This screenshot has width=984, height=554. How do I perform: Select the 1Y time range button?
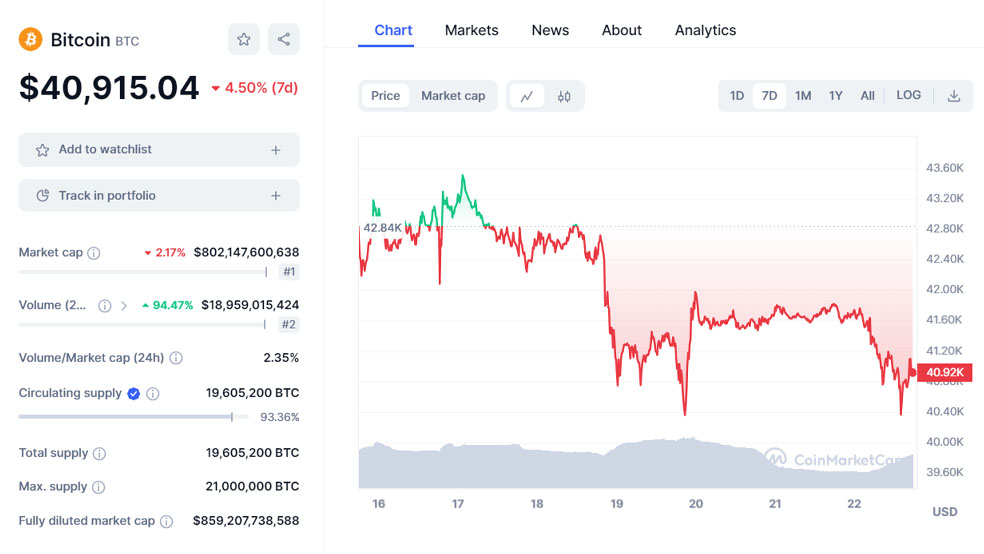[x=836, y=96]
